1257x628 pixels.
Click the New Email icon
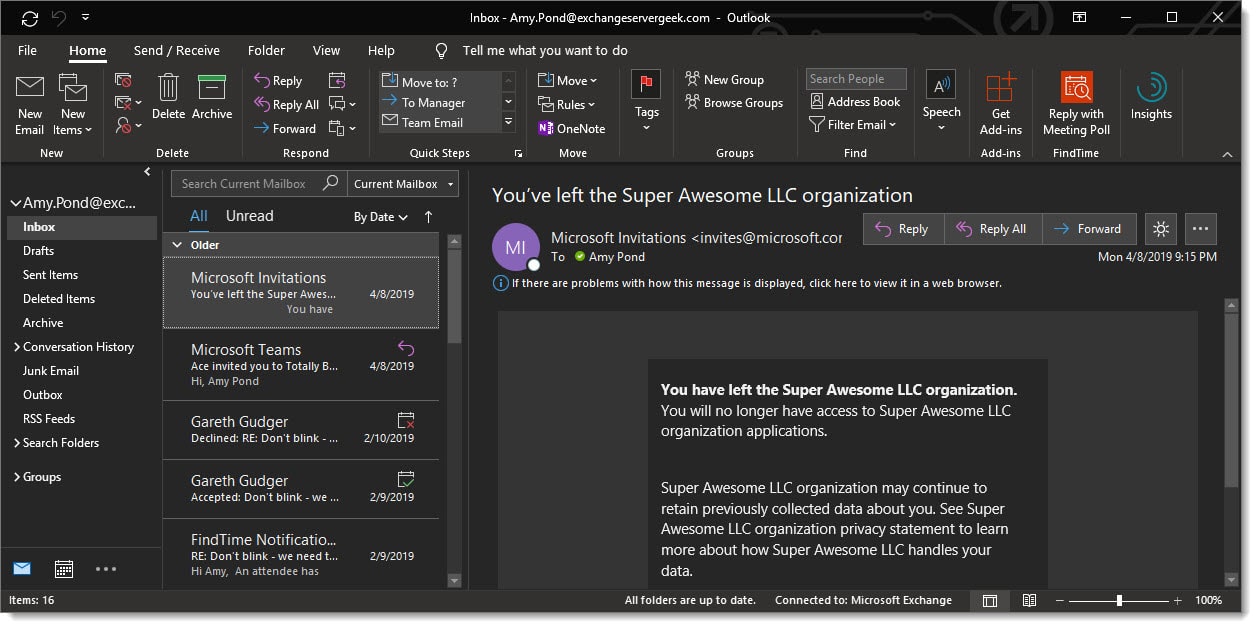click(x=30, y=88)
